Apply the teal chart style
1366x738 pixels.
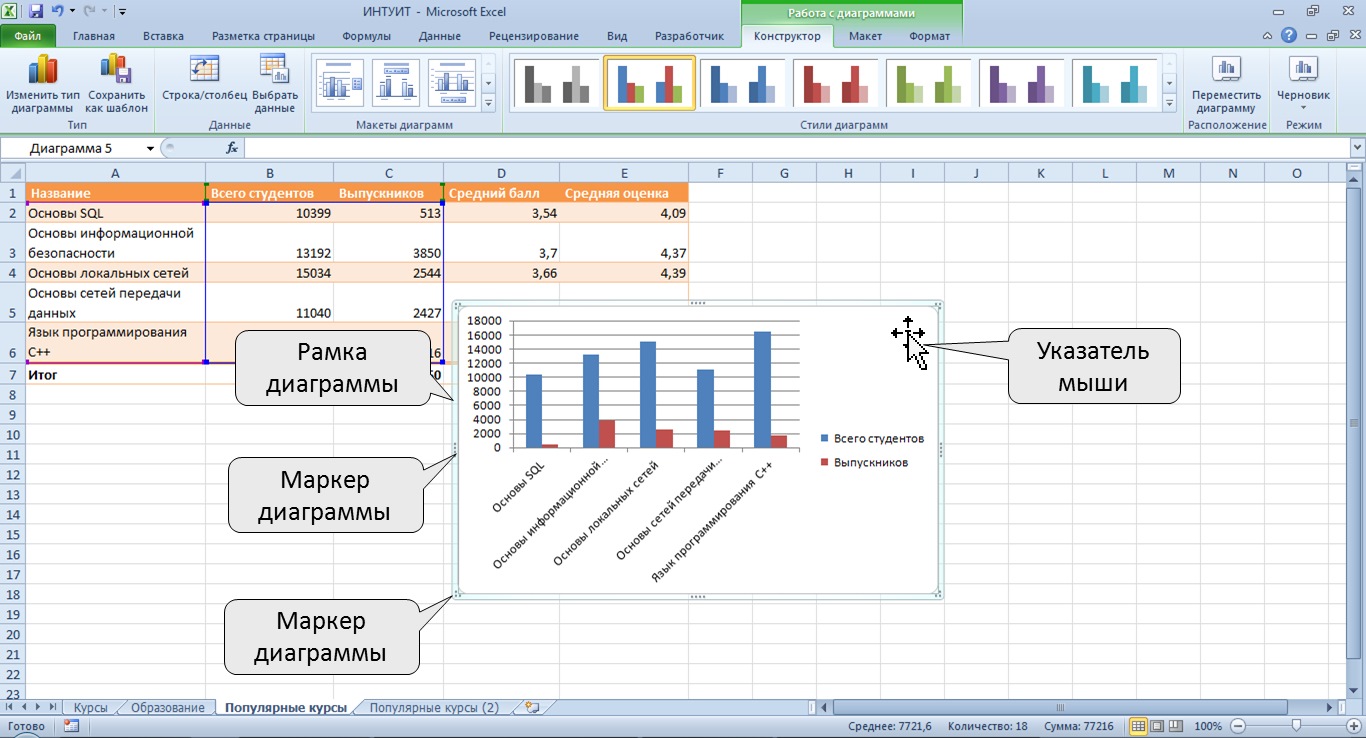(1115, 84)
